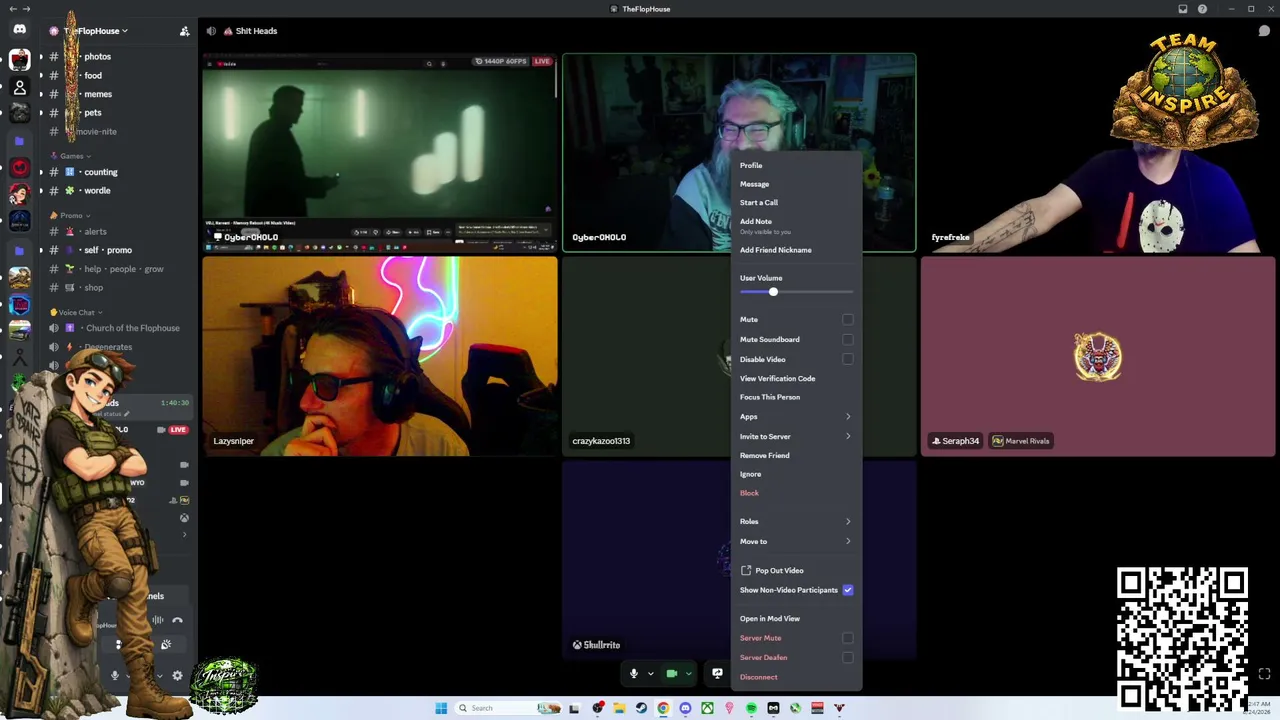1280x720 pixels.
Task: Collapse the Games category
Action: point(71,156)
